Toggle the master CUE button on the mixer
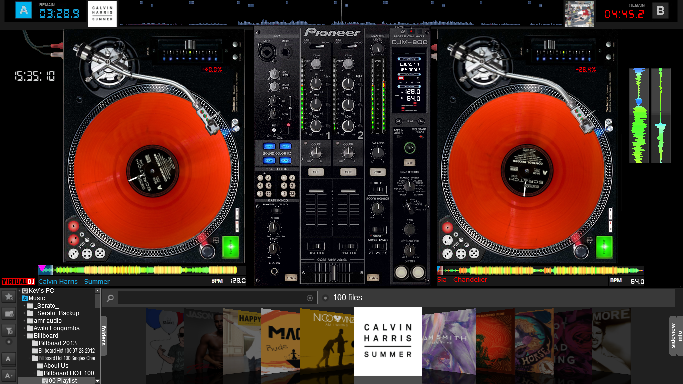The image size is (683, 384). 377,172
